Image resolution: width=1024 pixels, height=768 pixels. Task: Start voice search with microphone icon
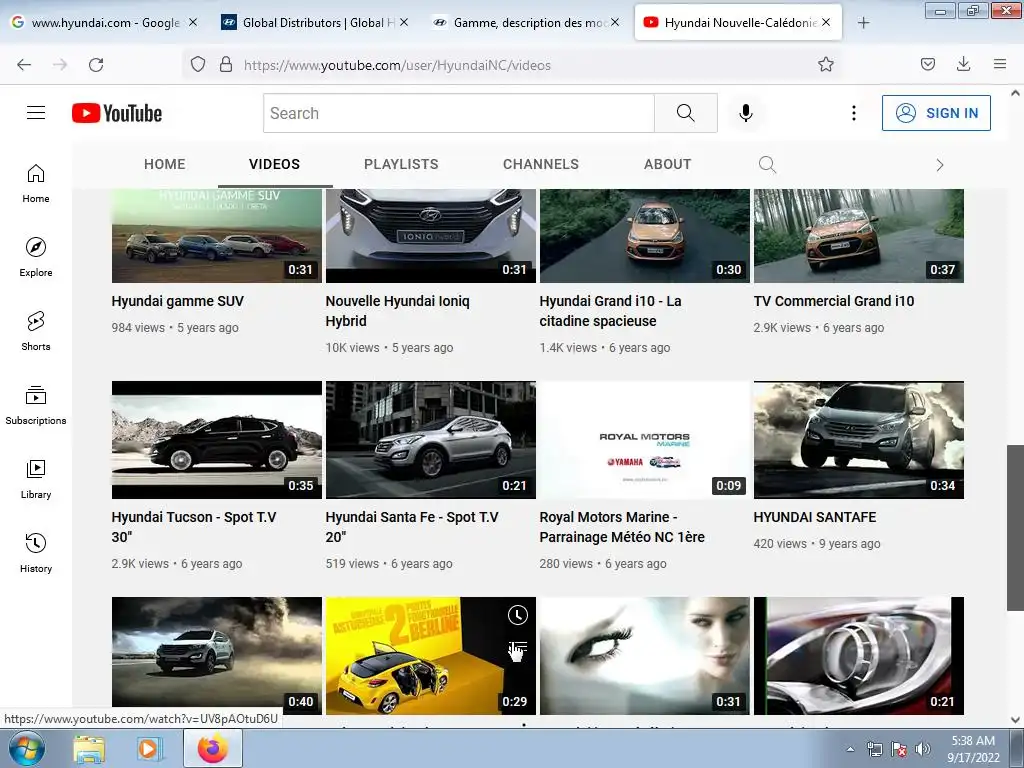[746, 113]
